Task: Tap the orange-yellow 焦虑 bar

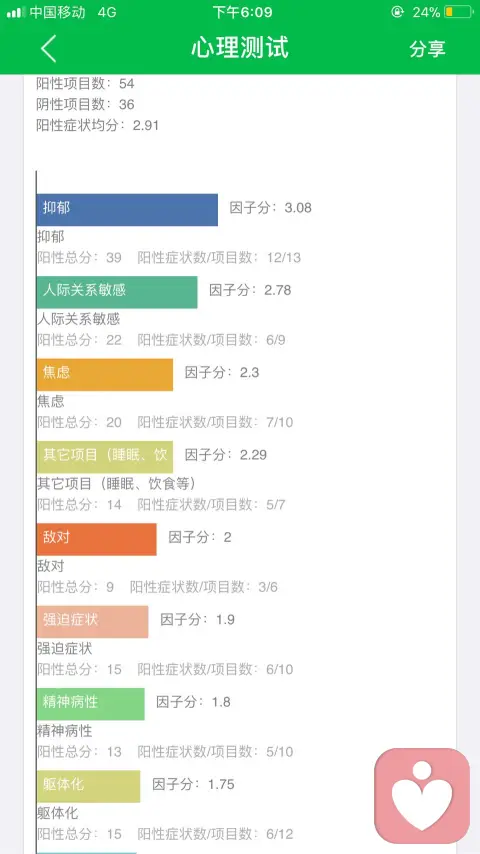Action: point(105,375)
